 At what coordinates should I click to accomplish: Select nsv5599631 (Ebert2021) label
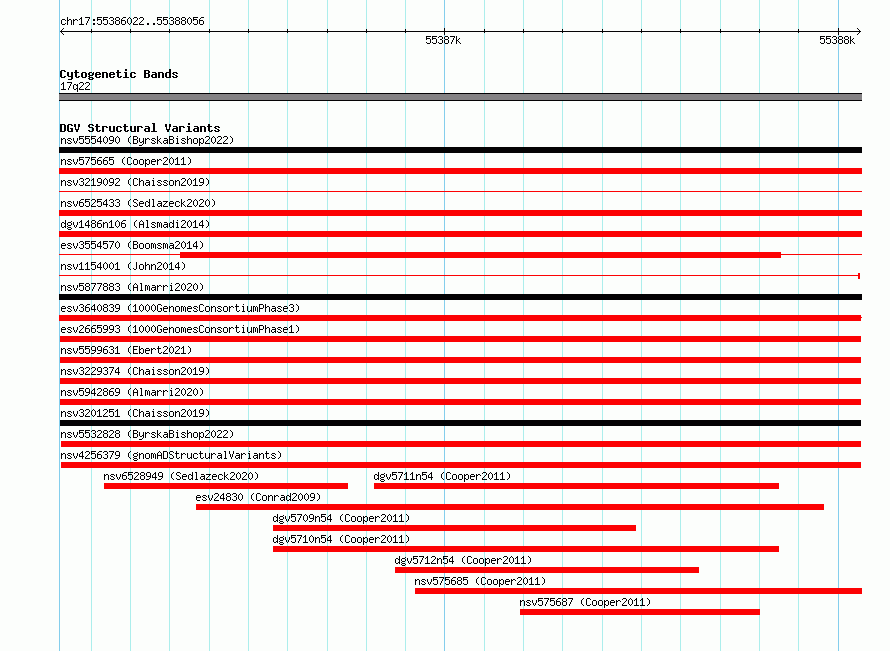point(126,350)
